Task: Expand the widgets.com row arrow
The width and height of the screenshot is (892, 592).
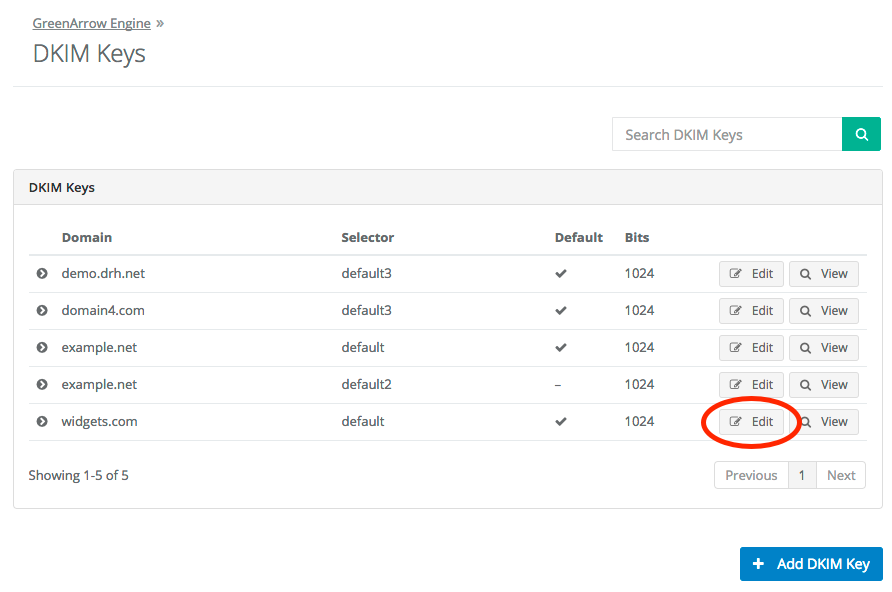Action: pyautogui.click(x=42, y=422)
